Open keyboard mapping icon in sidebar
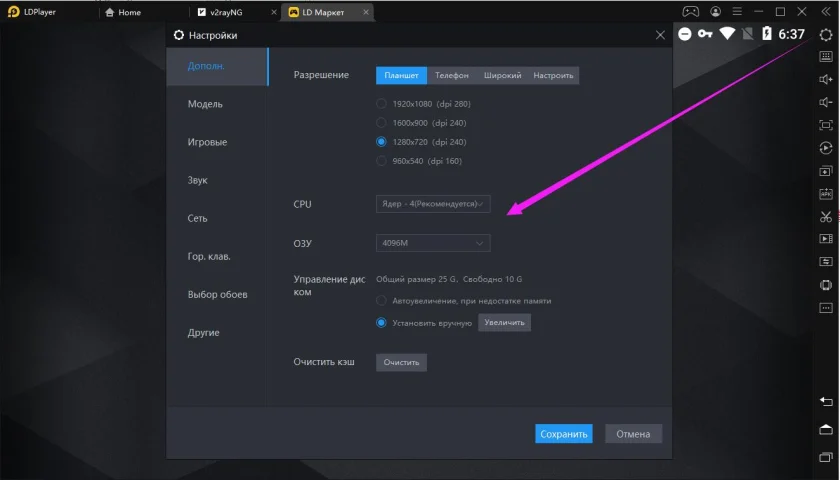 (x=826, y=56)
